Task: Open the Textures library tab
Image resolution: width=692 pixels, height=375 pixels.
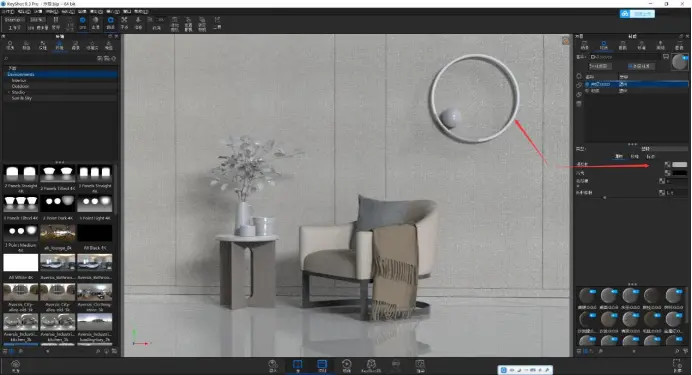Action: pyautogui.click(x=43, y=45)
